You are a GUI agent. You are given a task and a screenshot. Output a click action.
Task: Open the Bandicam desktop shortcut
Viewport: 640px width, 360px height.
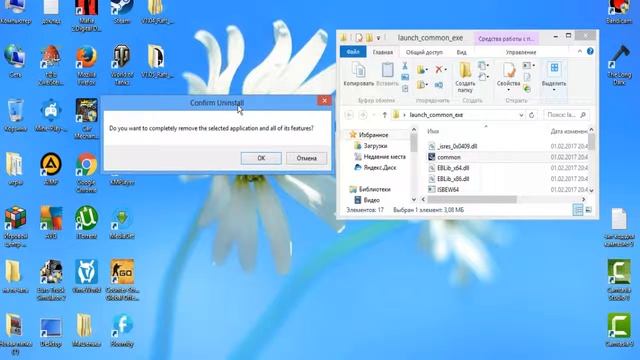[x=619, y=11]
